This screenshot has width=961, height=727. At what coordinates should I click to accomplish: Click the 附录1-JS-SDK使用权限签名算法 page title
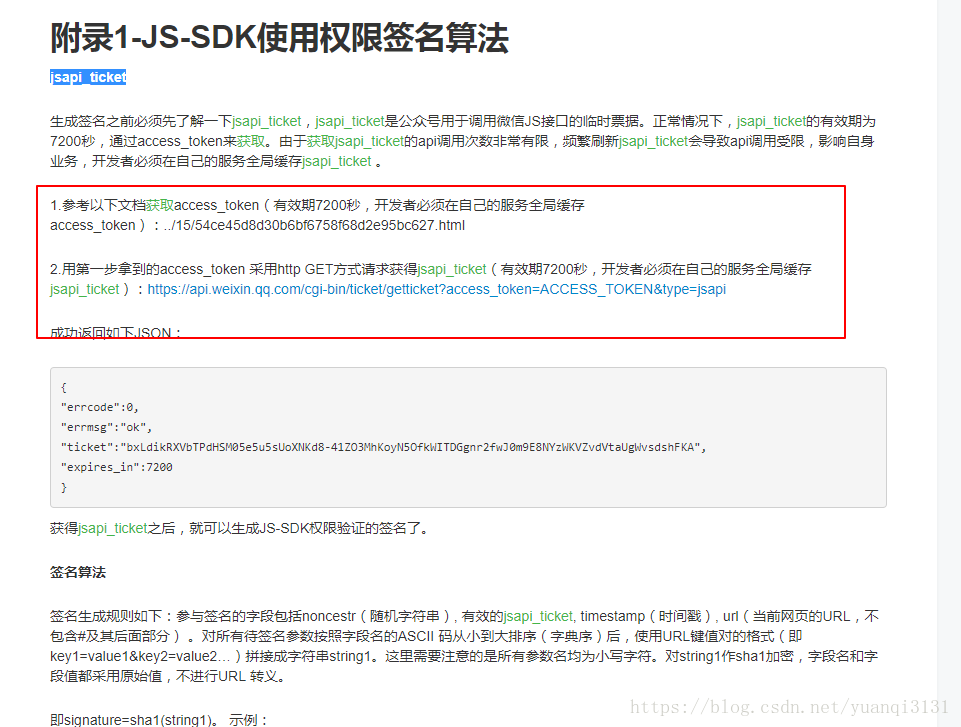(x=279, y=38)
